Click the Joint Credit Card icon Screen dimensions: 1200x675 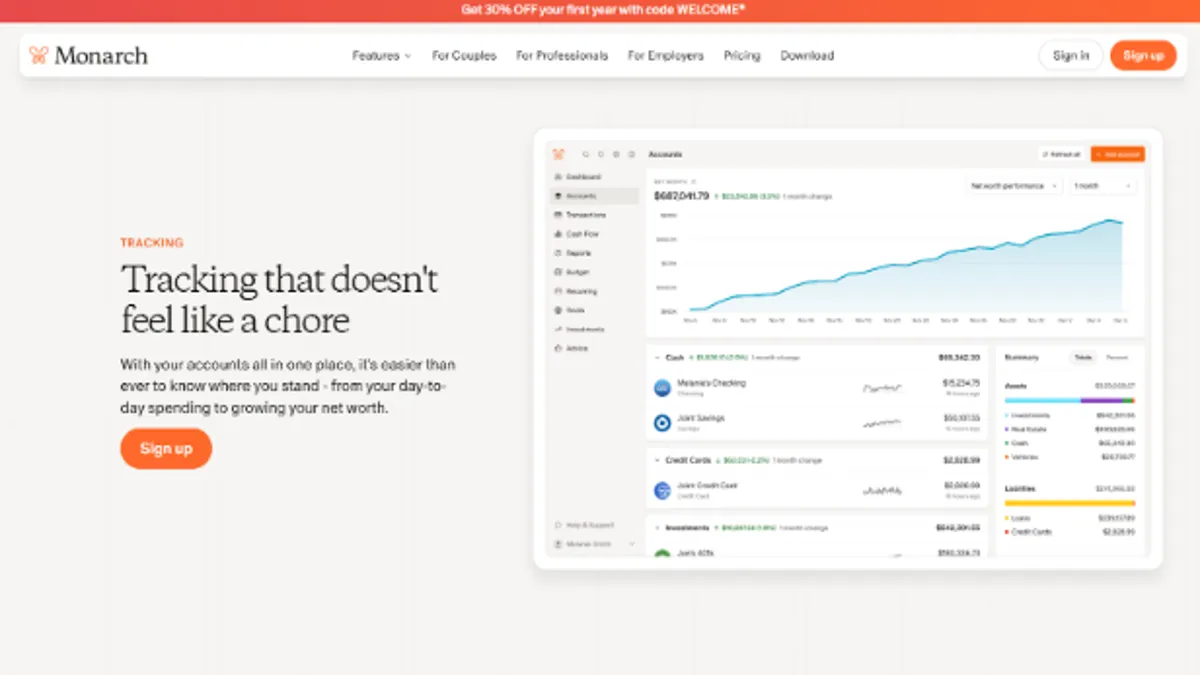click(661, 490)
